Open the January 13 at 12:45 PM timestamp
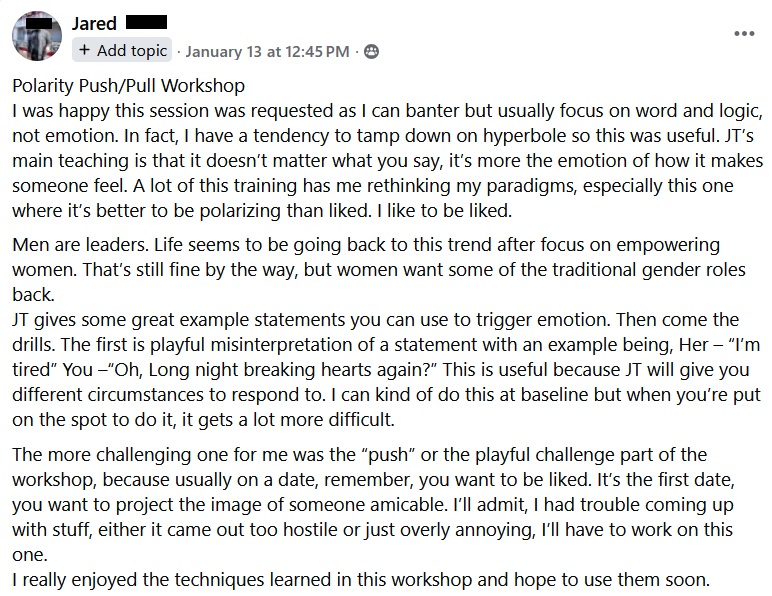The width and height of the screenshot is (772, 596). pyautogui.click(x=267, y=51)
